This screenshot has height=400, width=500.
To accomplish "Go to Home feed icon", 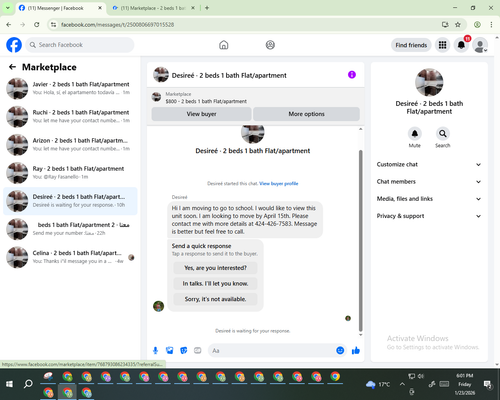I will pyautogui.click(x=224, y=45).
